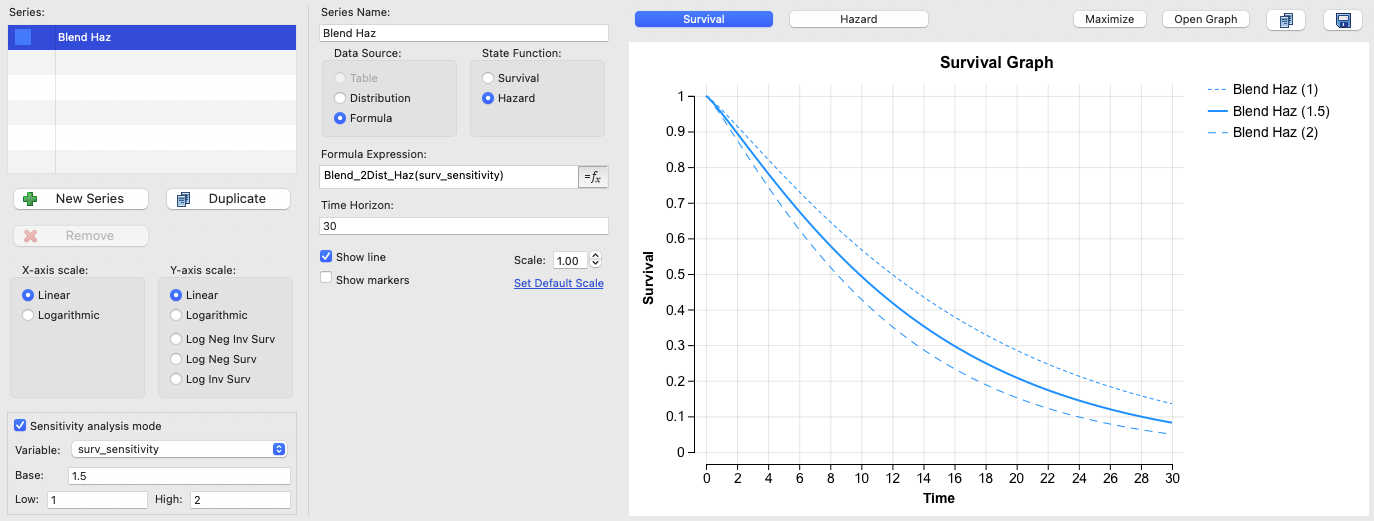Click the Scale stepper arrows

coord(596,260)
